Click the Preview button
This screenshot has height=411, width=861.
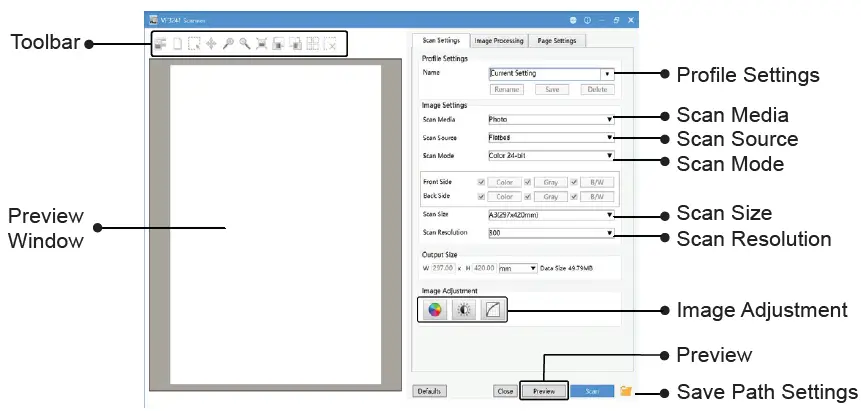tap(544, 391)
